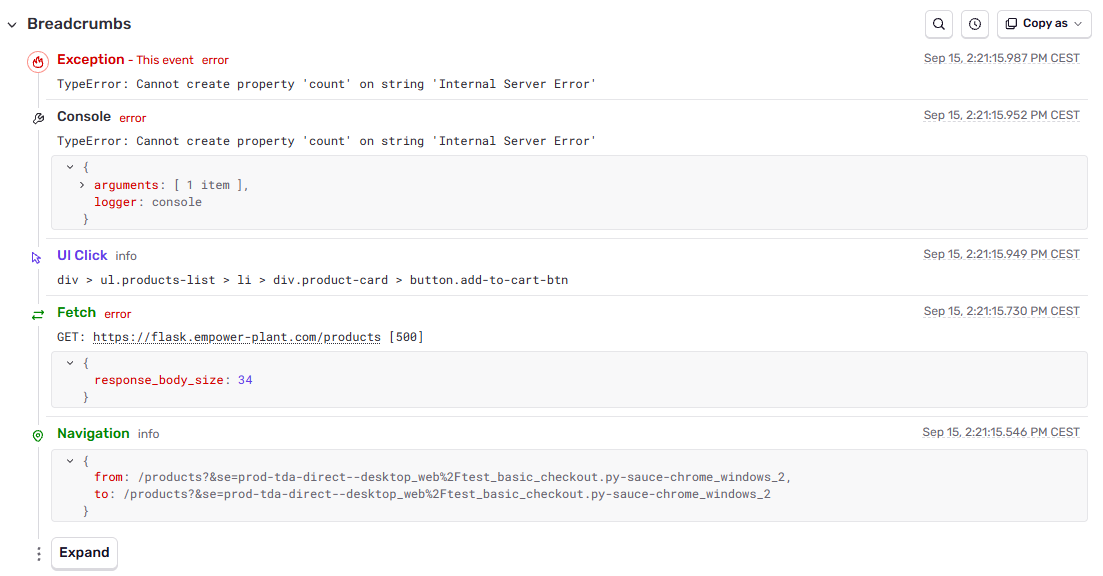Click the response_body_size value 34

tap(245, 380)
